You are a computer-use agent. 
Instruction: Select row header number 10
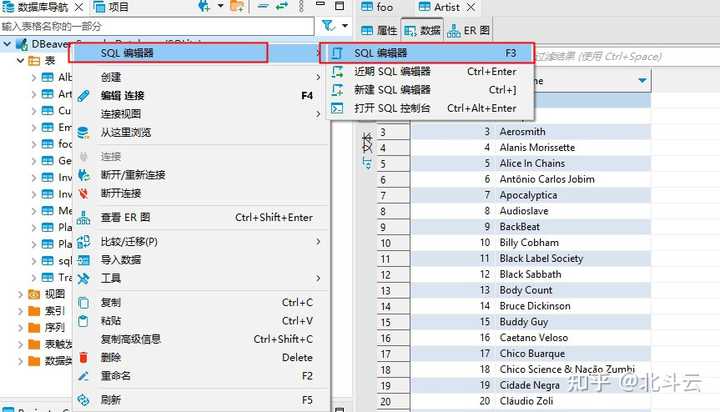point(393,243)
